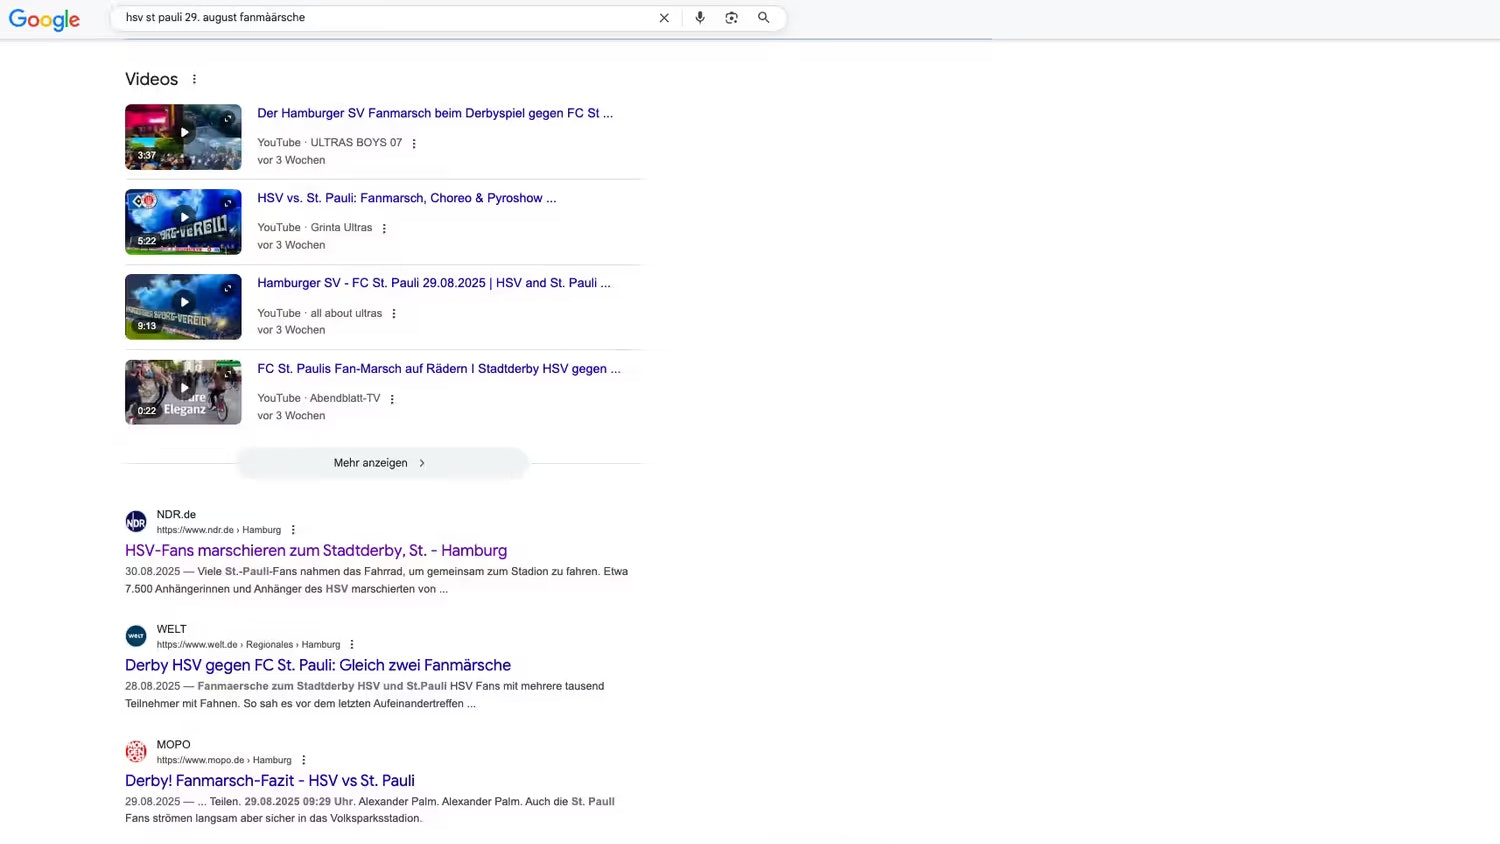Open more options beside all about ultras

[394, 314]
